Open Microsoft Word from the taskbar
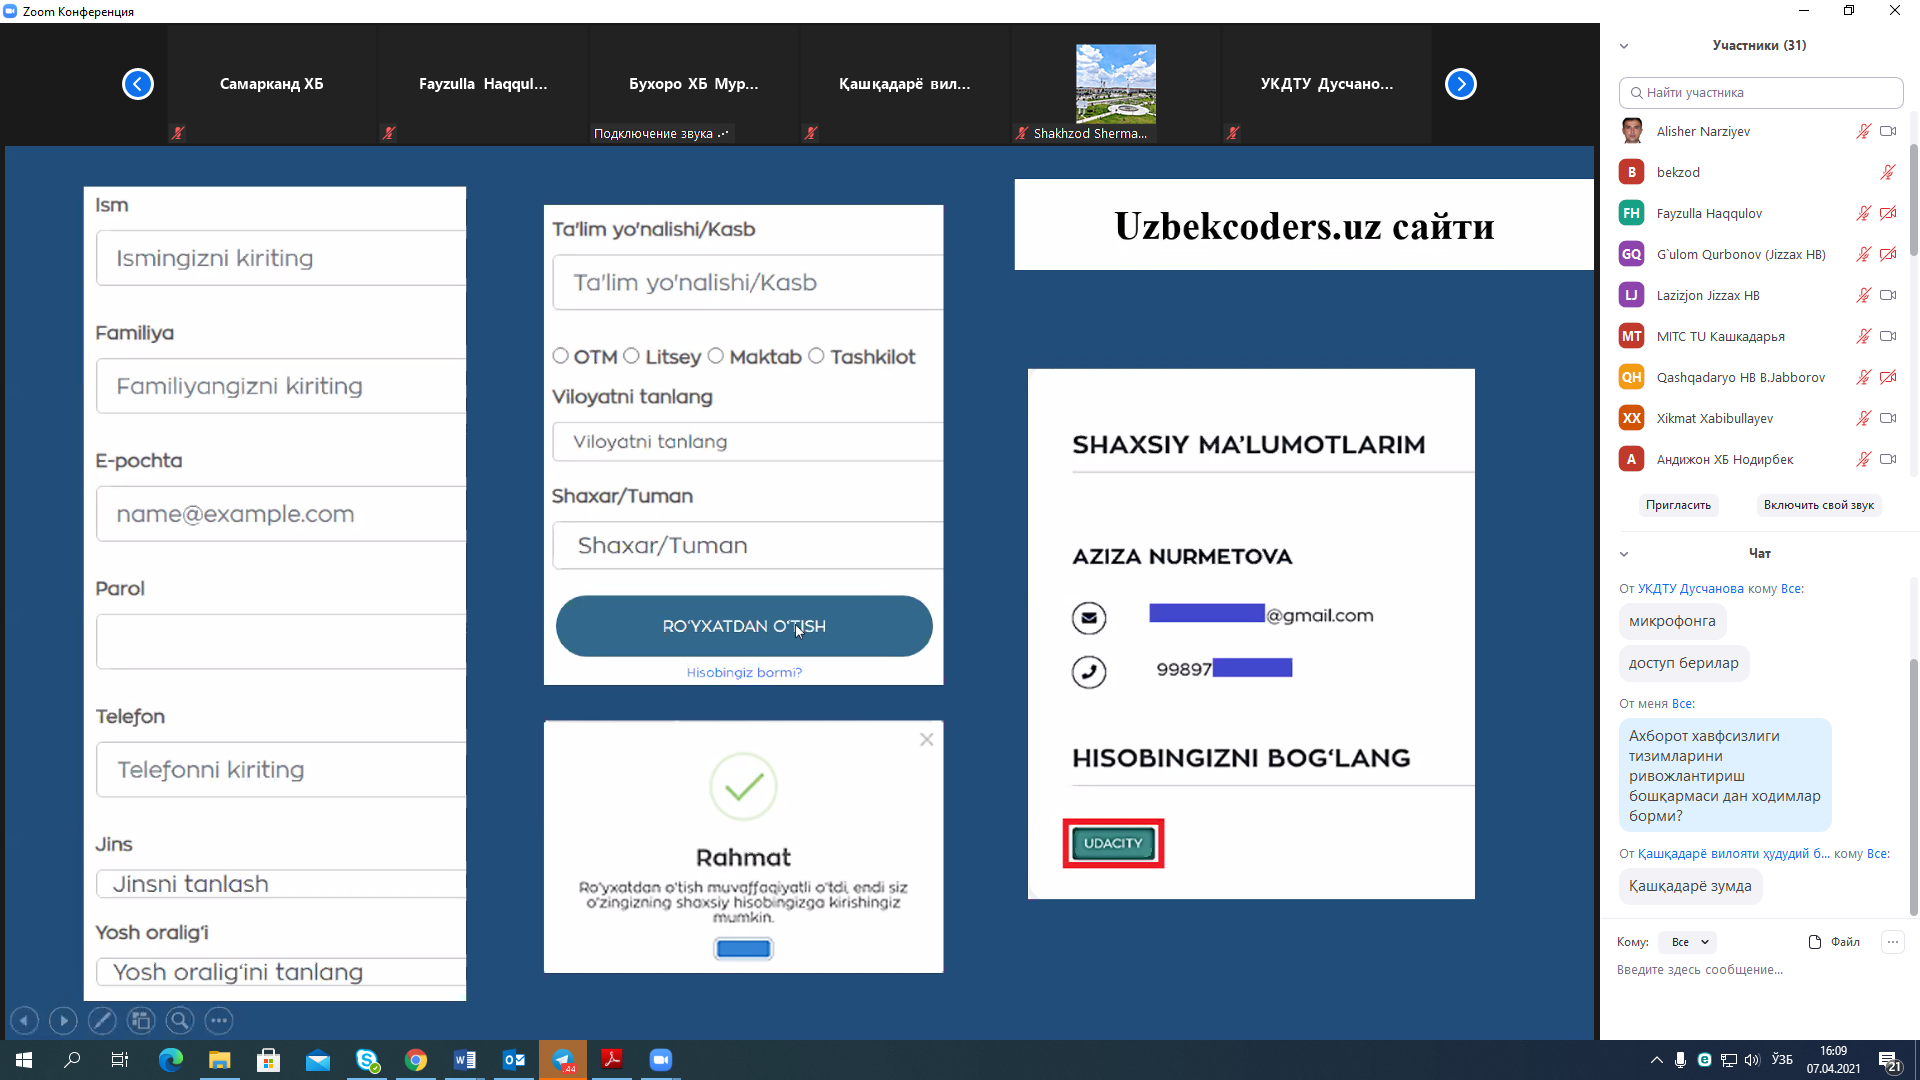Image resolution: width=1920 pixels, height=1080 pixels. (x=465, y=1060)
